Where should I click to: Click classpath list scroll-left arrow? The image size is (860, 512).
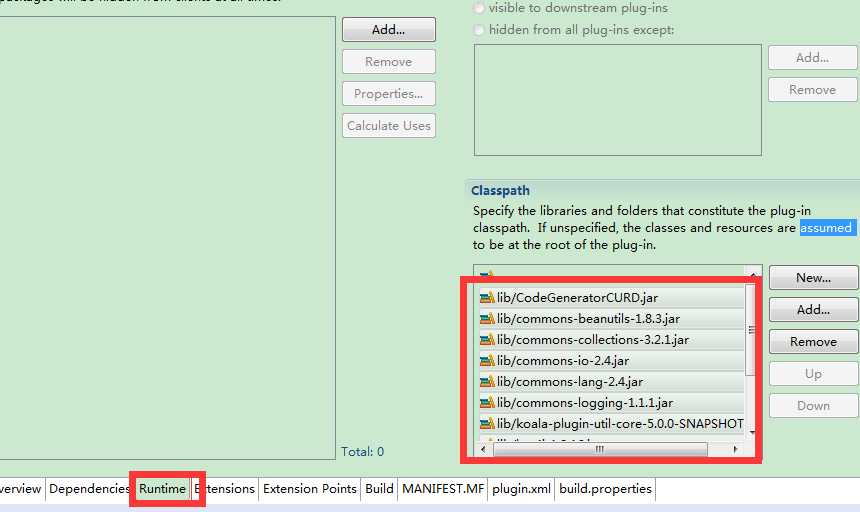tap(483, 450)
